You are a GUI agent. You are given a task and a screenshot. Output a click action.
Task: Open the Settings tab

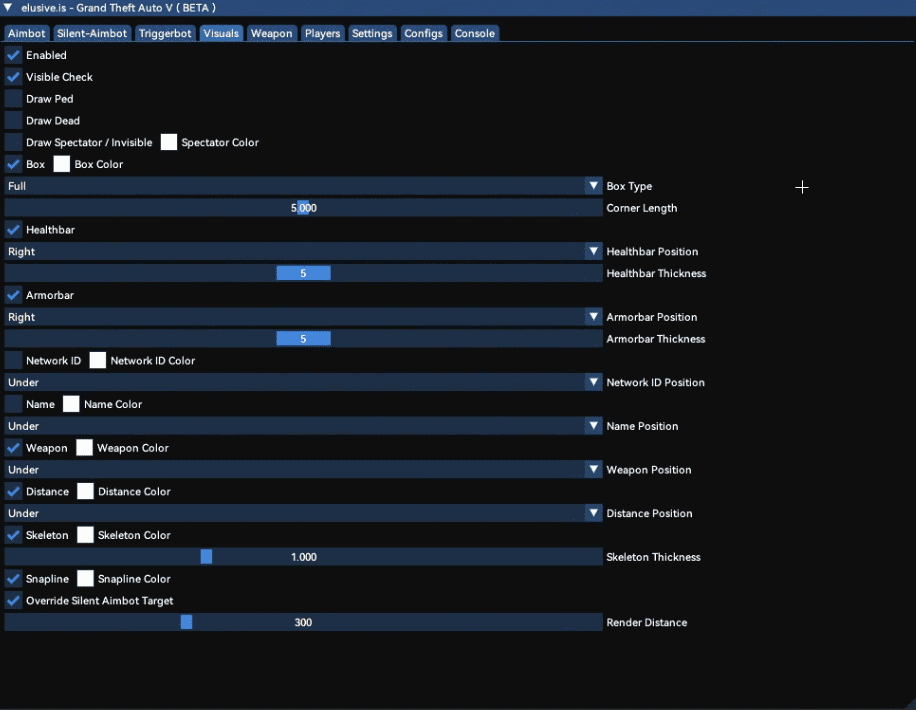(x=372, y=33)
